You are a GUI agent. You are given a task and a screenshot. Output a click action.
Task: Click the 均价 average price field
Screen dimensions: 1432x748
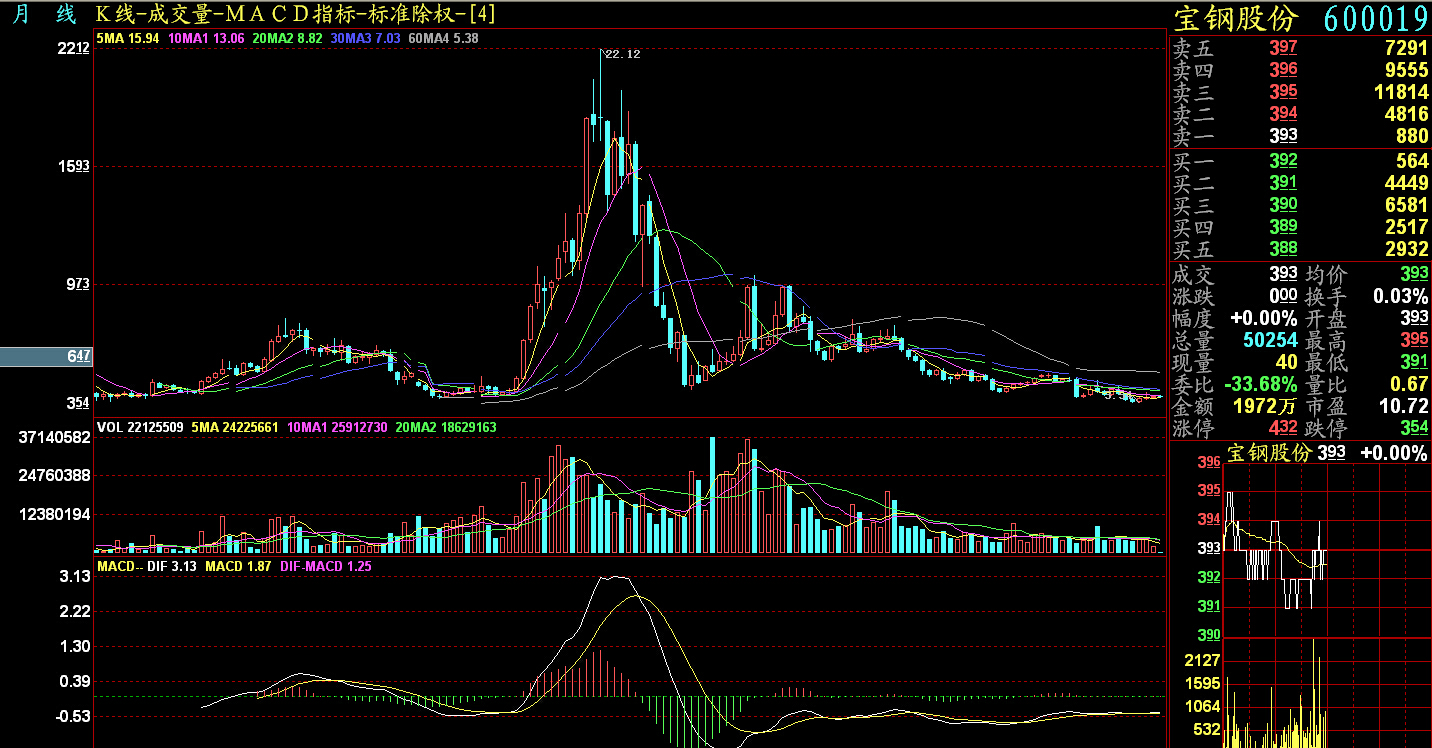(x=1367, y=274)
